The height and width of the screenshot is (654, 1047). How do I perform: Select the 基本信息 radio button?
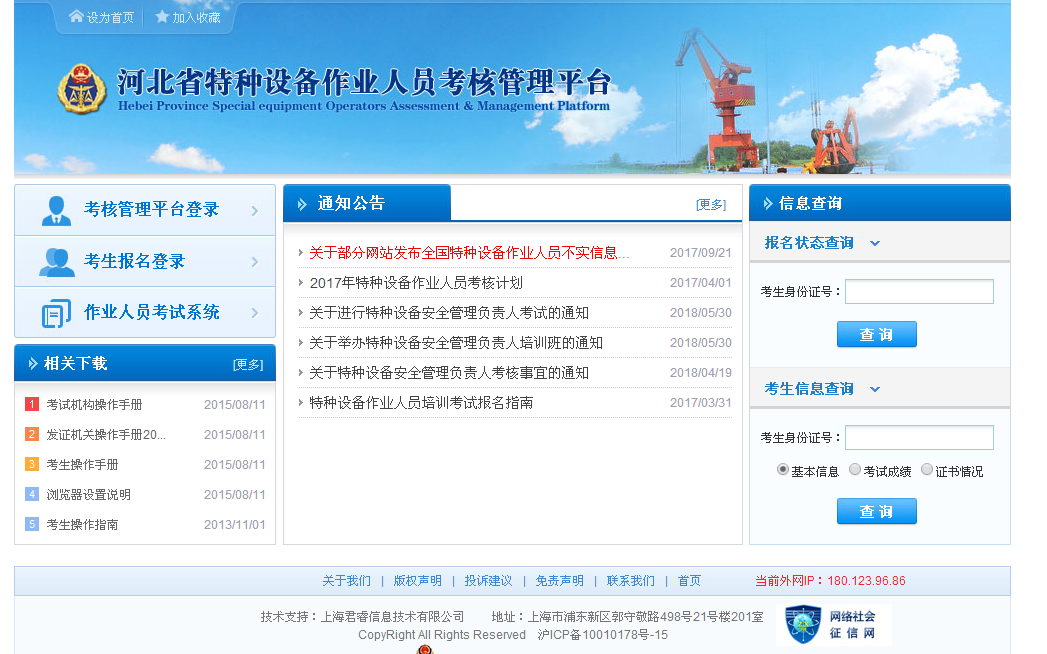[783, 470]
